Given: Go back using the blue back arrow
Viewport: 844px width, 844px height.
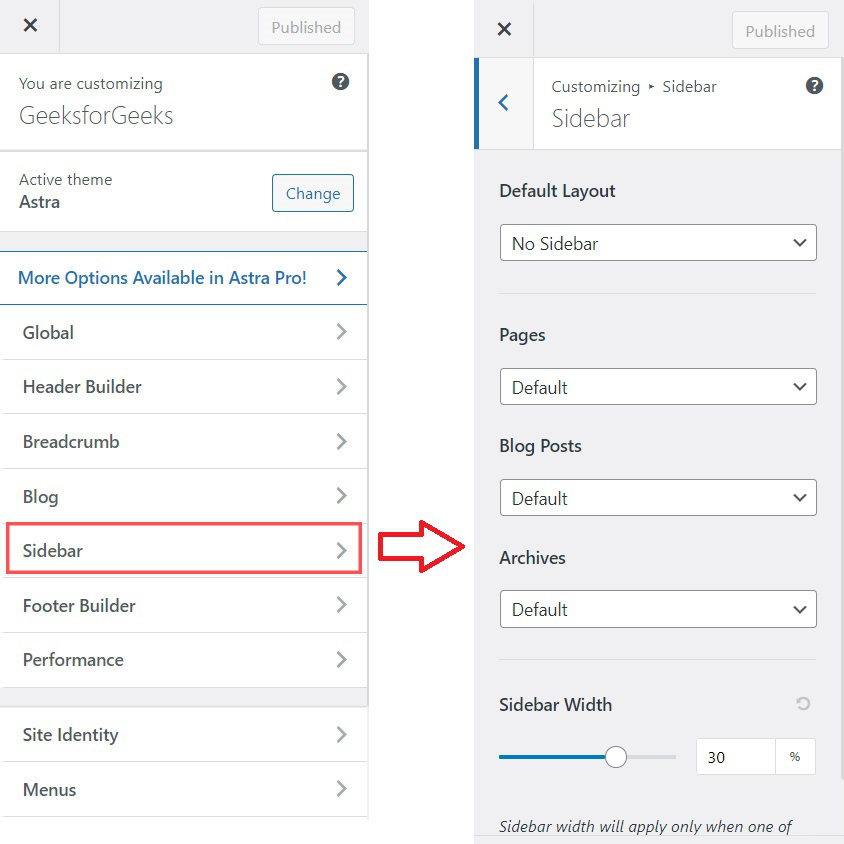Looking at the screenshot, I should pyautogui.click(x=504, y=102).
